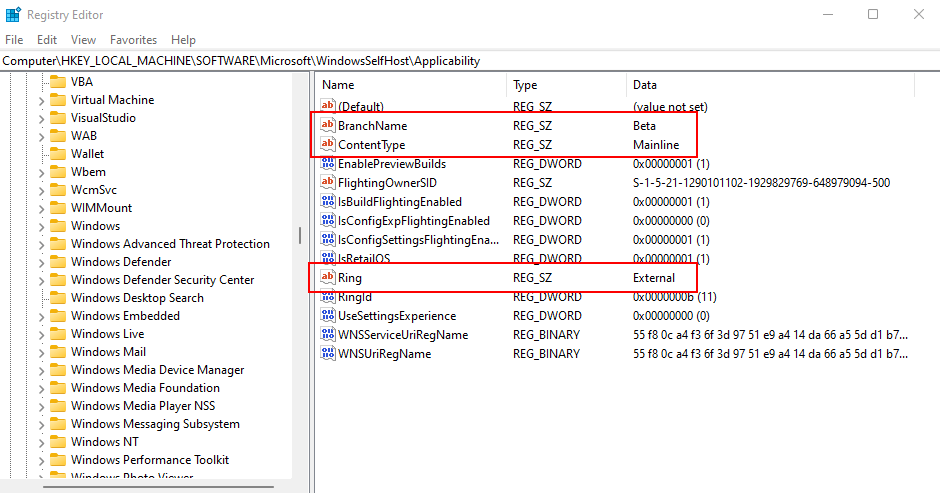Click the FlightingOwnerSID string value icon
This screenshot has width=940, height=493.
327,182
